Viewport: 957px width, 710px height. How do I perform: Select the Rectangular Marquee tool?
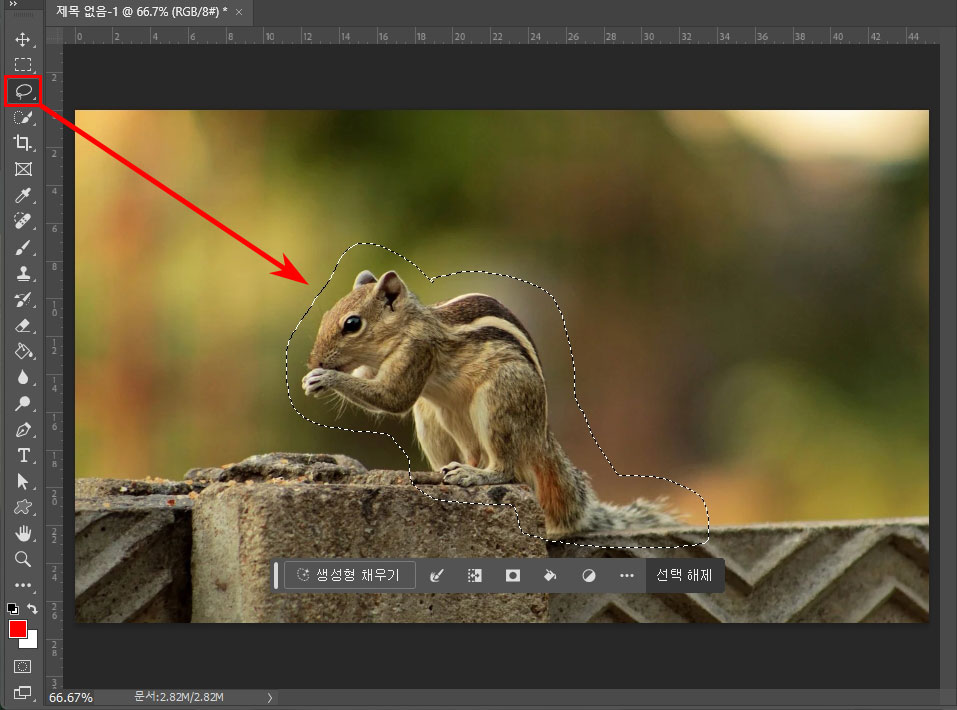click(23, 65)
